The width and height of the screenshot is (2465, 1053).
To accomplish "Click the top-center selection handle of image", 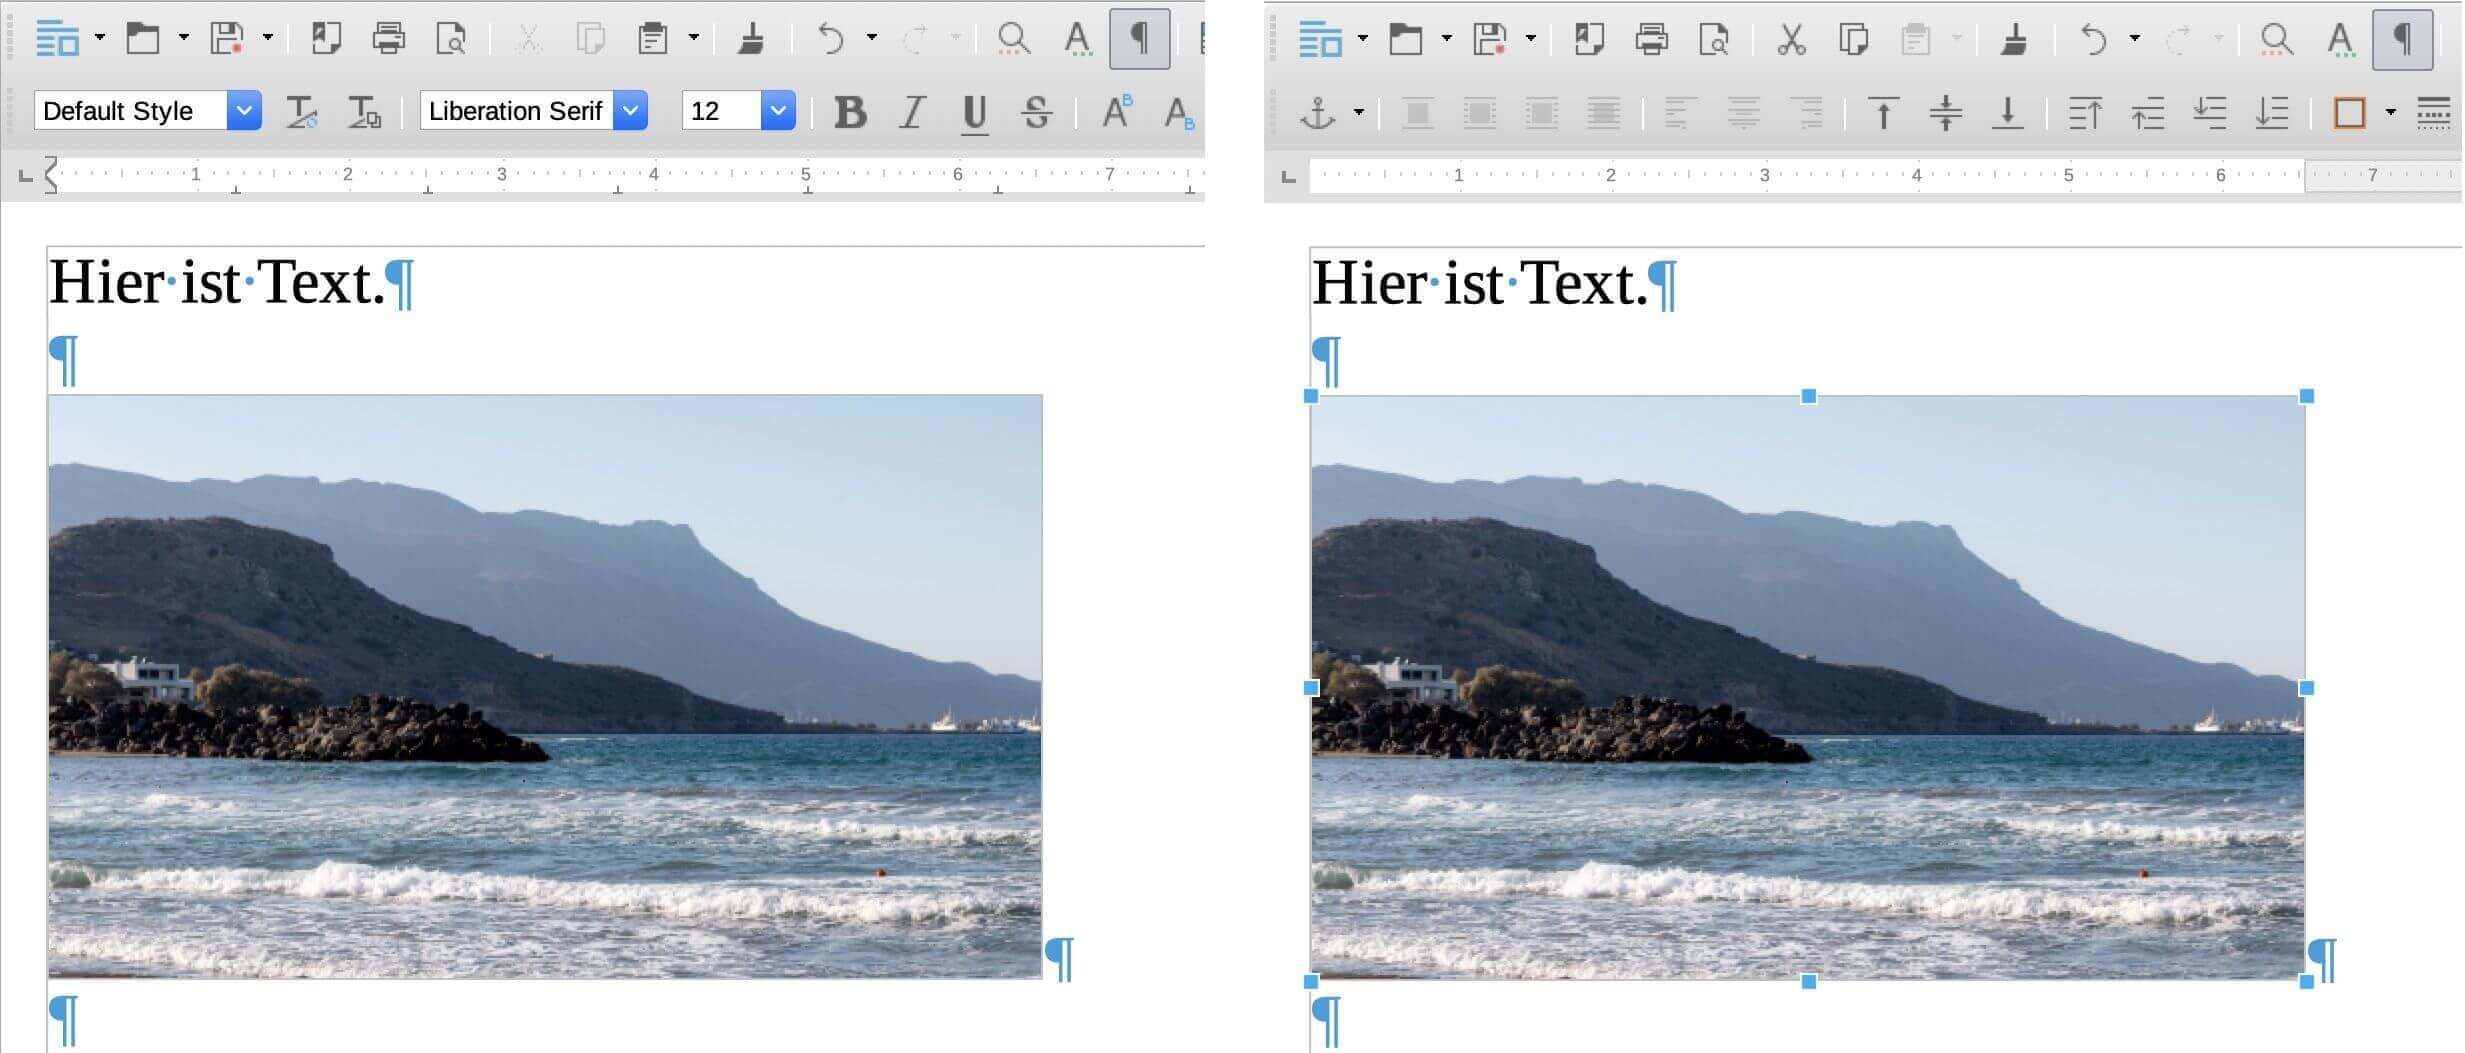I will (x=1808, y=397).
